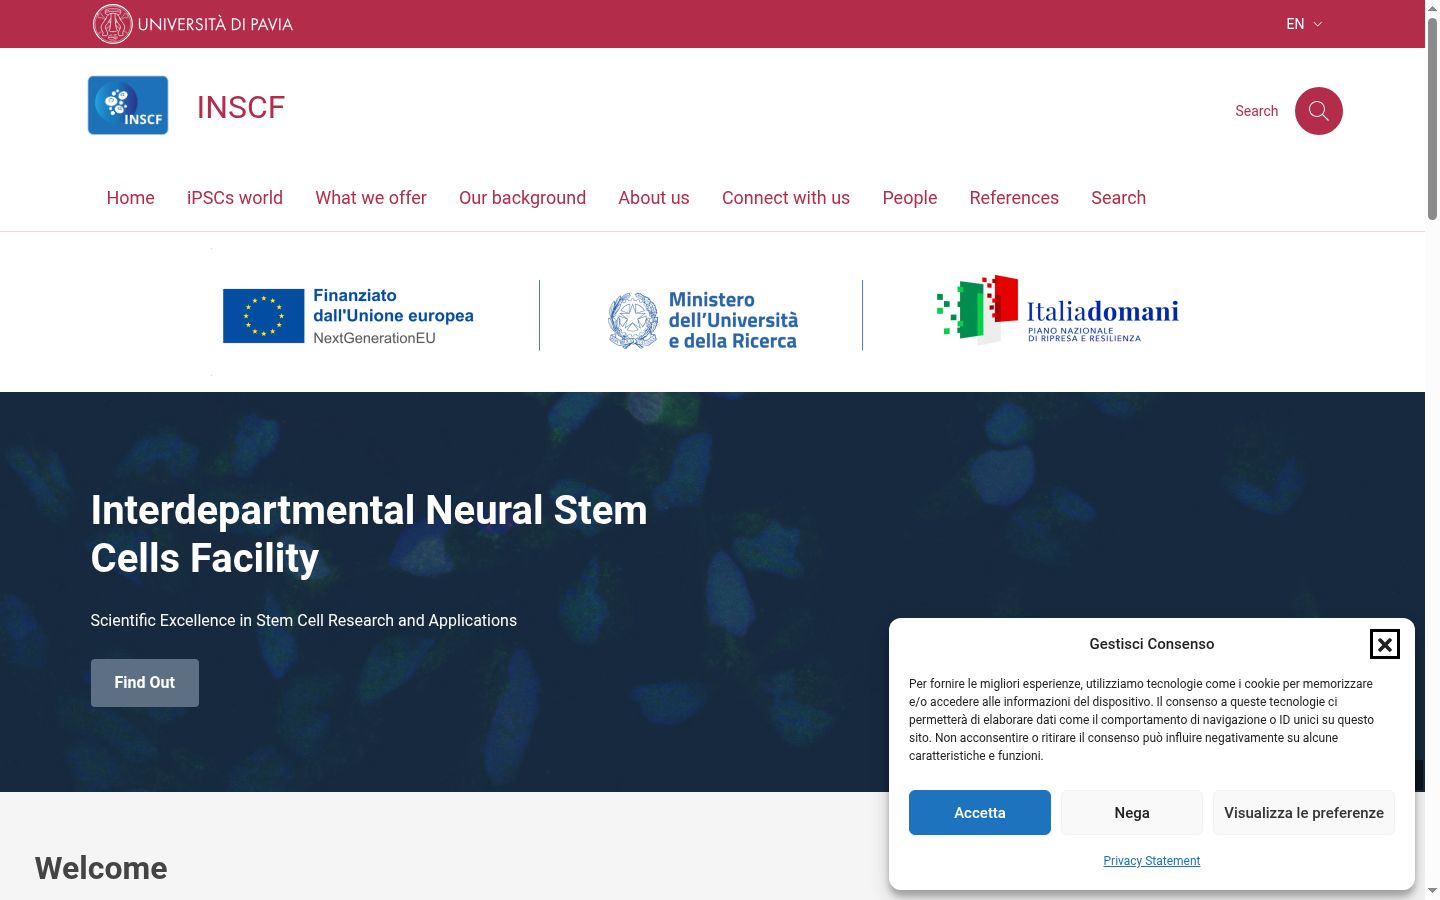Click the European Union flag logo
The width and height of the screenshot is (1440, 900).
[x=263, y=316]
